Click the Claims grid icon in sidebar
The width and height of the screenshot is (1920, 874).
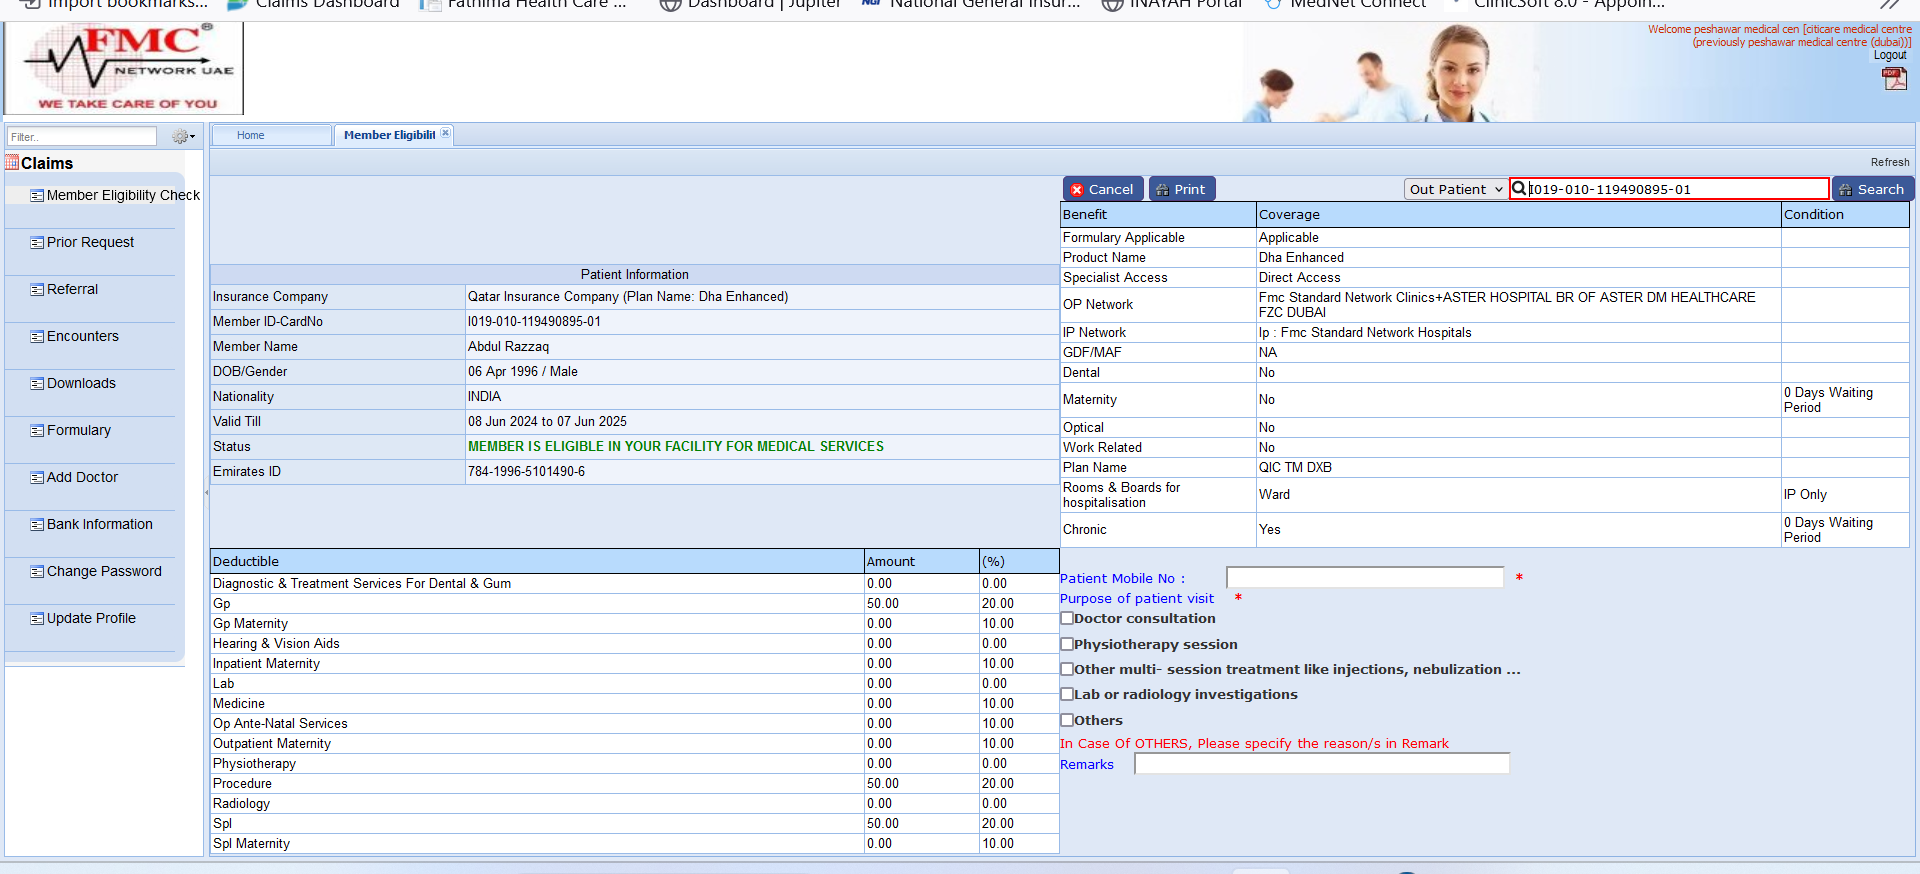[x=13, y=163]
